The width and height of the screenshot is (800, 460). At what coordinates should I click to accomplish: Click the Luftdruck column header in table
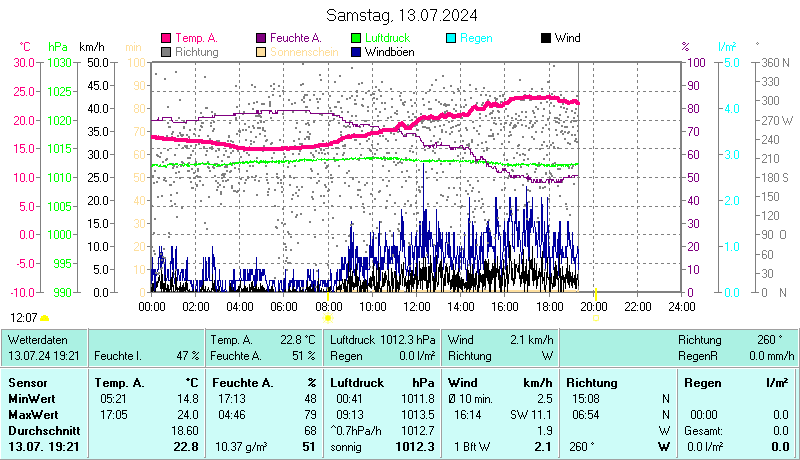point(357,382)
